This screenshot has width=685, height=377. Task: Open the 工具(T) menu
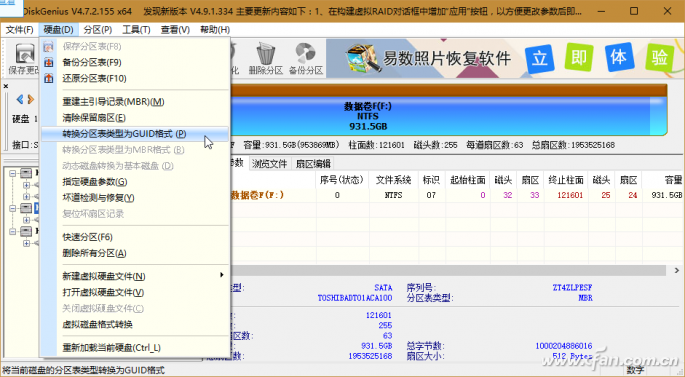point(136,30)
